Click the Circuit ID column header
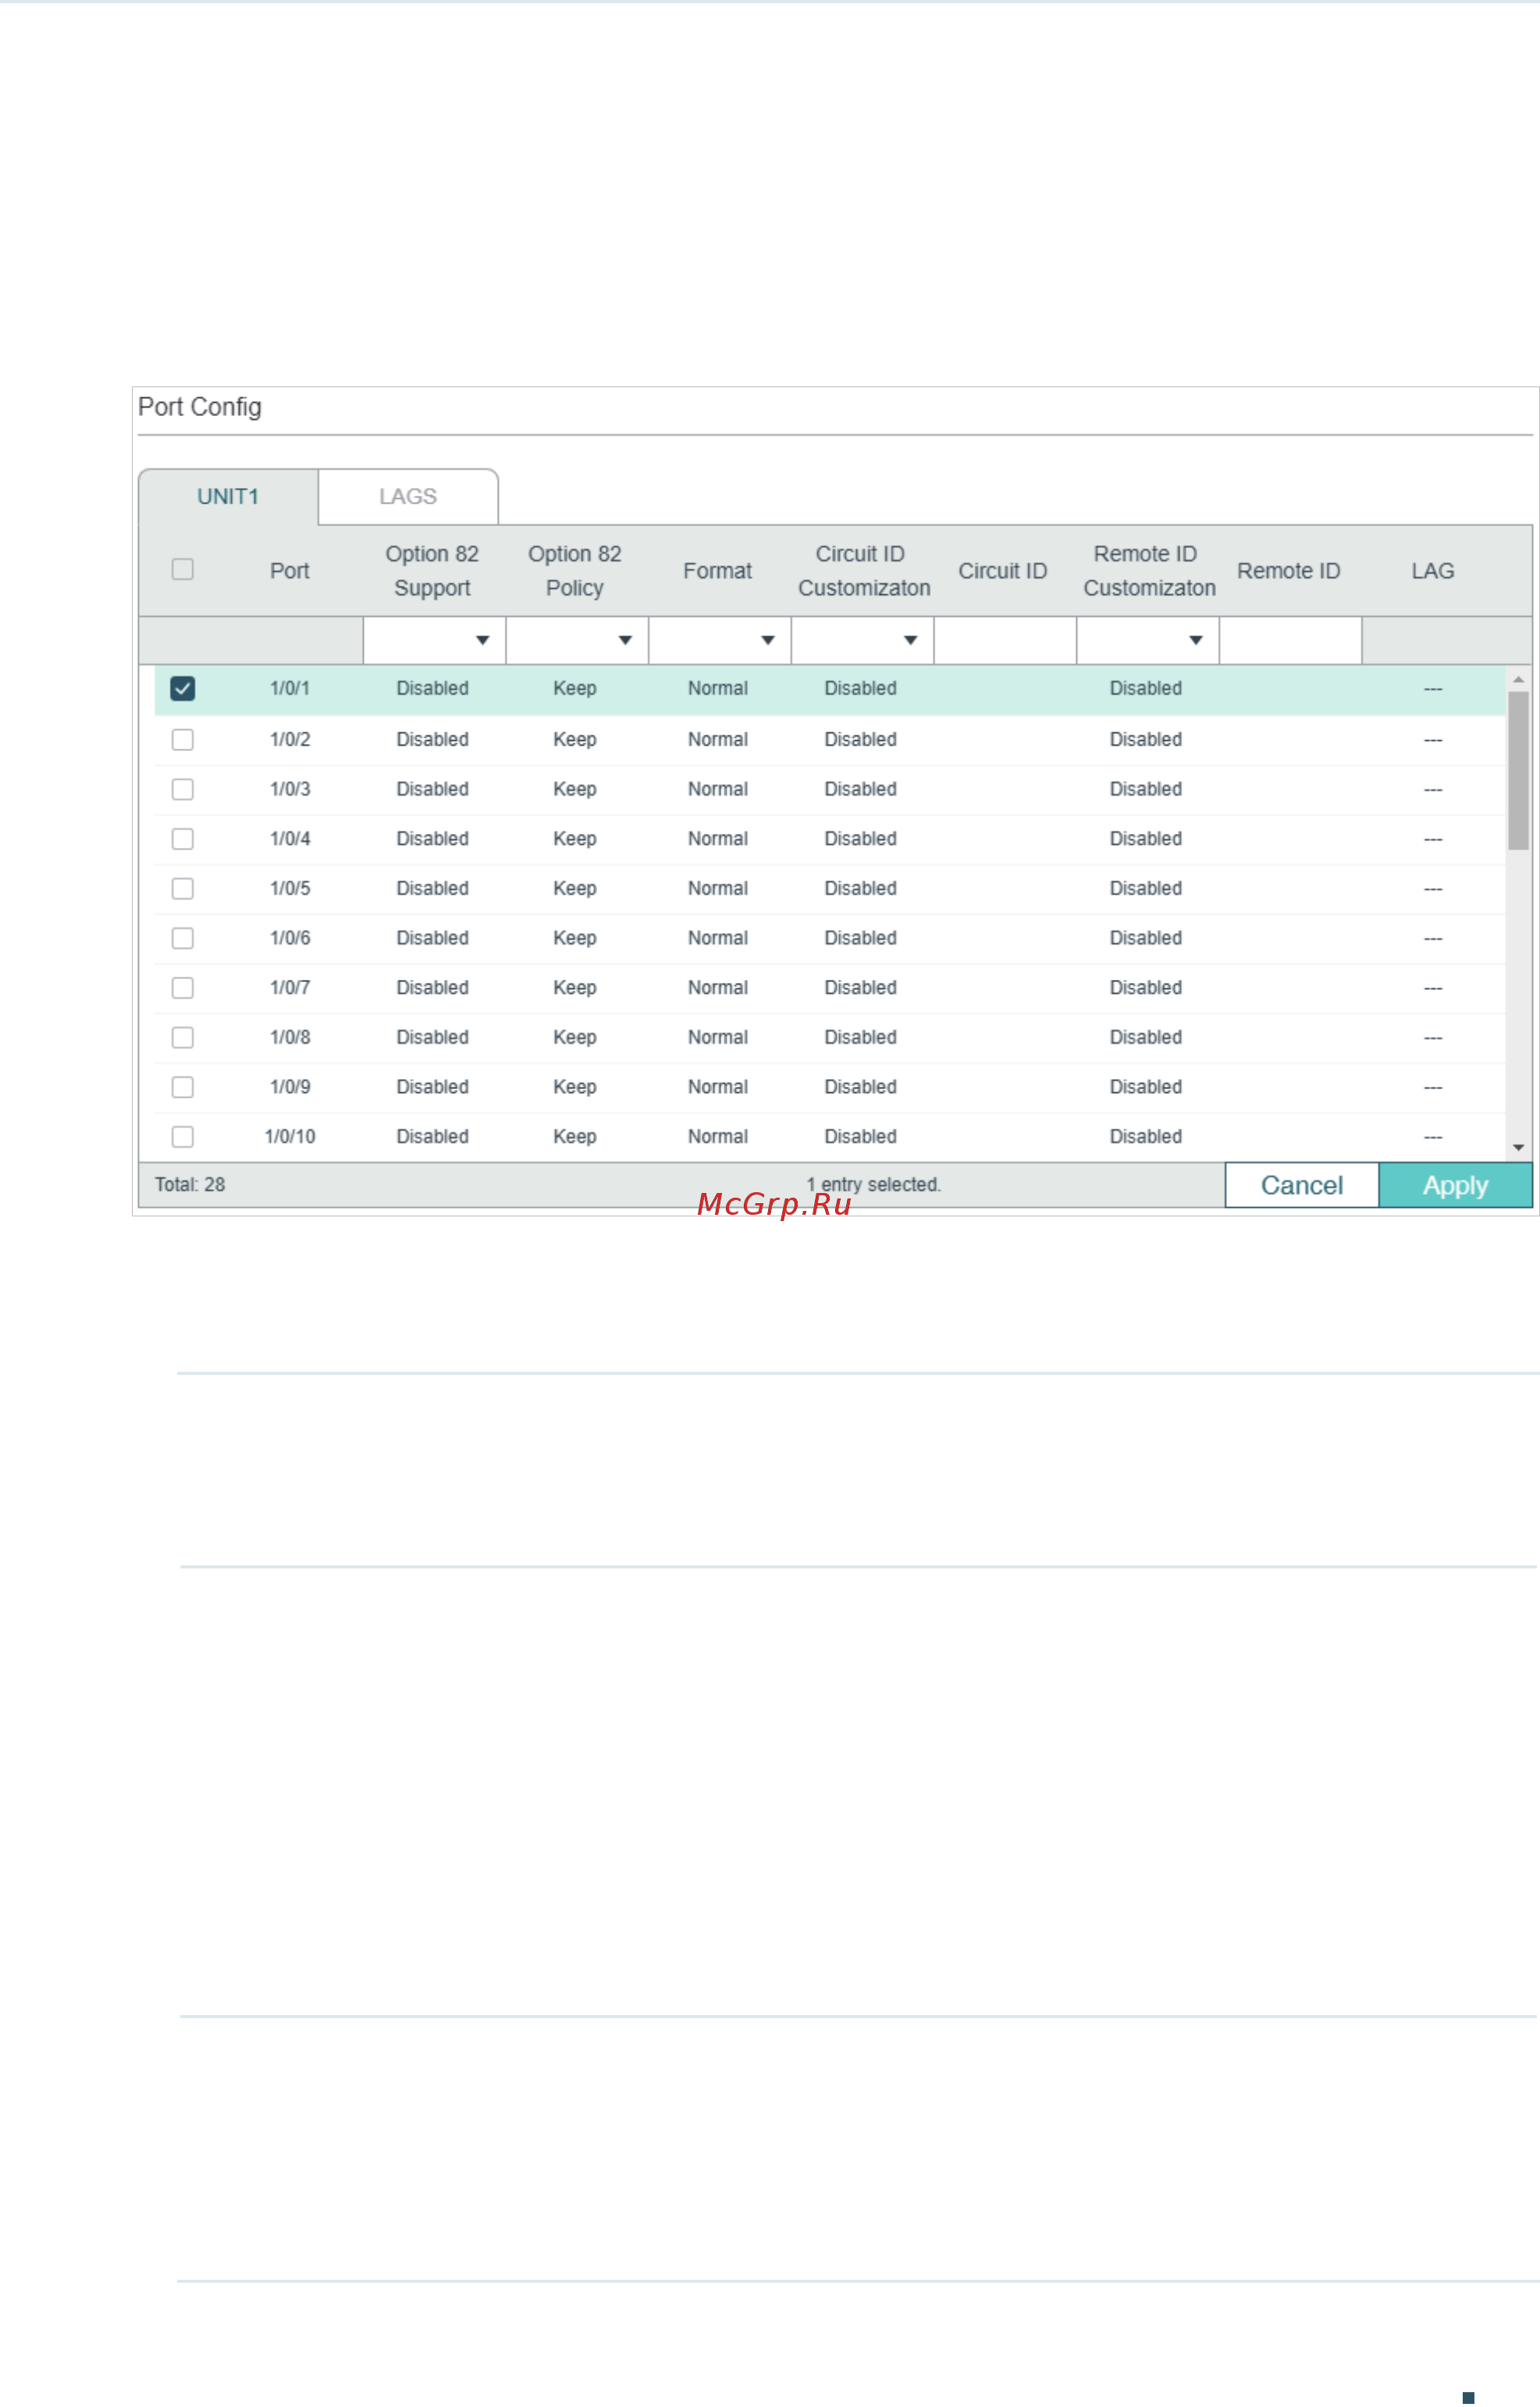This screenshot has width=1540, height=2407. point(1002,570)
